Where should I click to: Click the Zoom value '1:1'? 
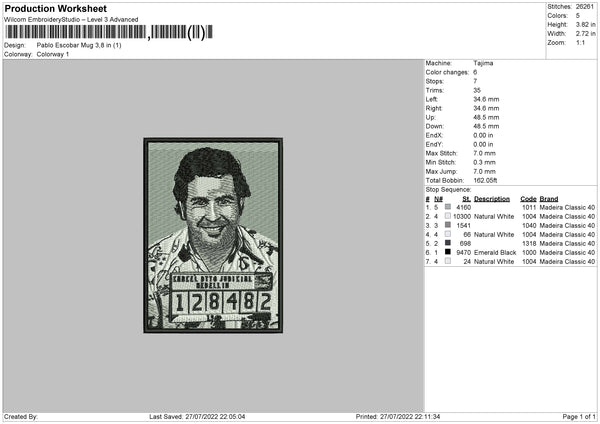[580, 42]
